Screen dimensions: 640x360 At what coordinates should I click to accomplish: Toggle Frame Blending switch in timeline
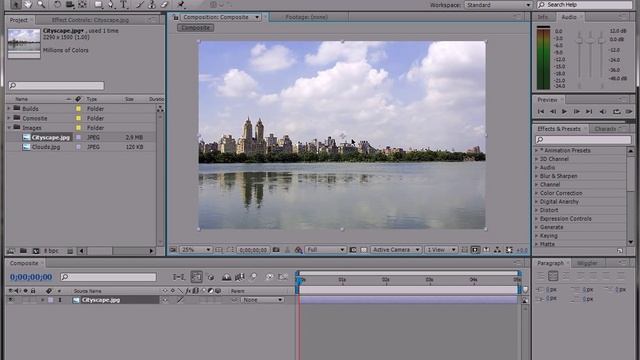tap(240, 277)
